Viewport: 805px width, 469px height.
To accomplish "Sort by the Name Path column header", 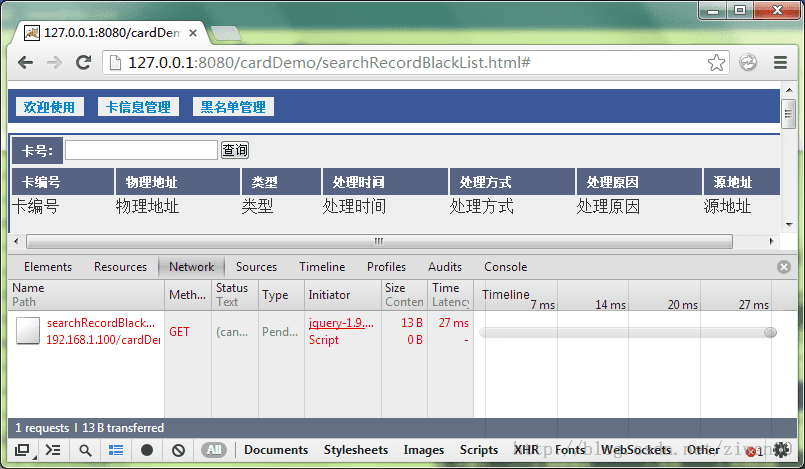I will [86, 295].
